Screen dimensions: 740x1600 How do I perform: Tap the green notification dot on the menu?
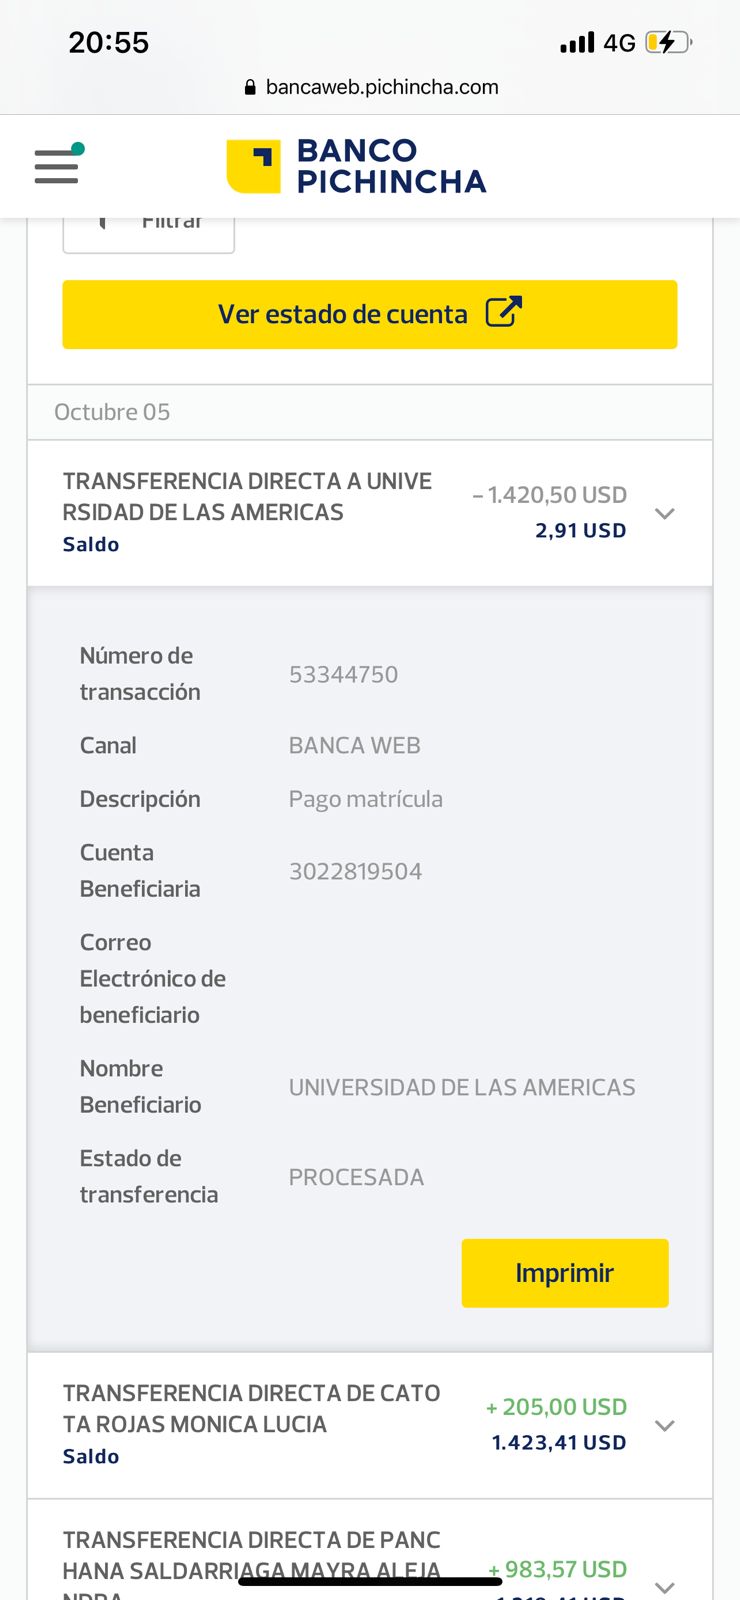click(78, 149)
